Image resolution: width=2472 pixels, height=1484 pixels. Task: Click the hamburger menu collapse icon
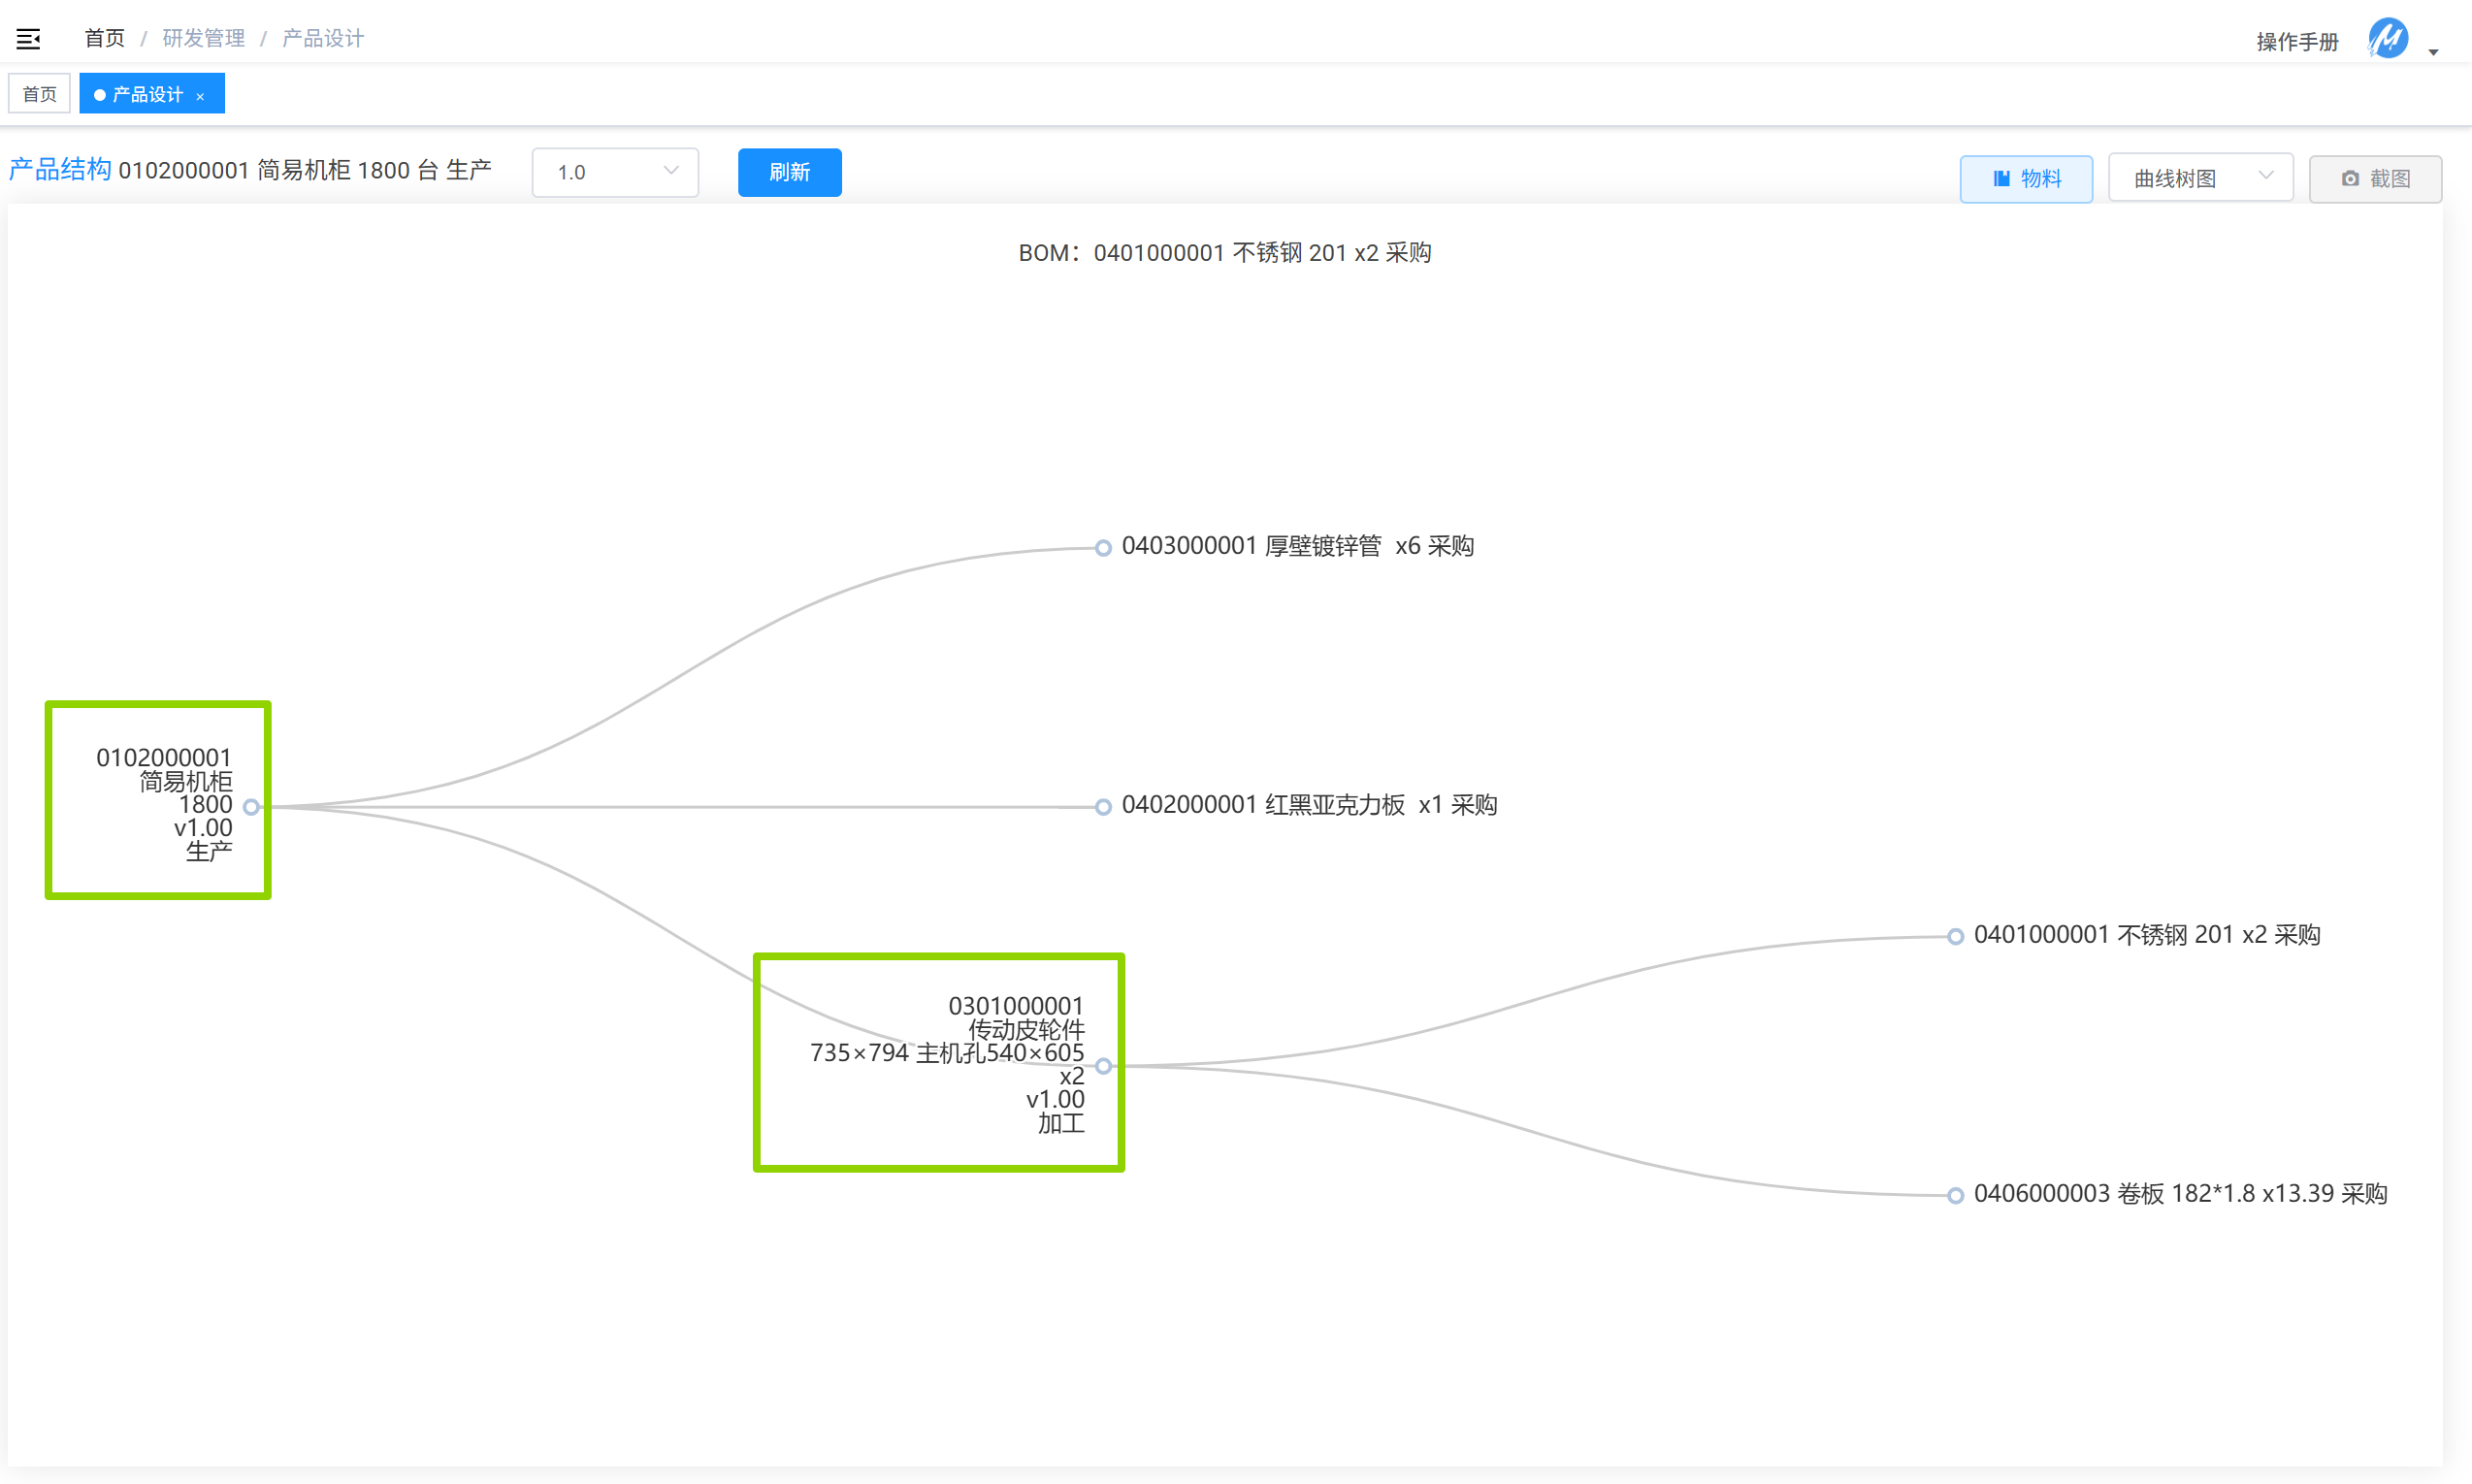(28, 39)
